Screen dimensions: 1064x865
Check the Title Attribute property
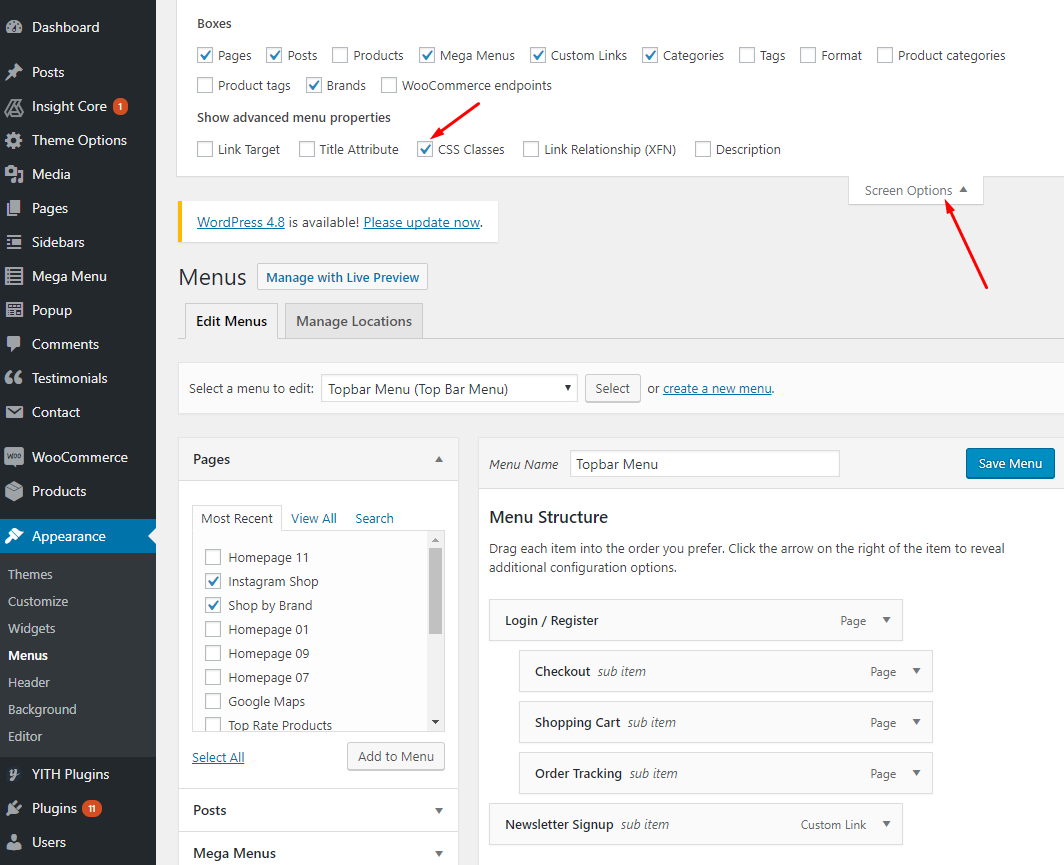click(x=307, y=149)
